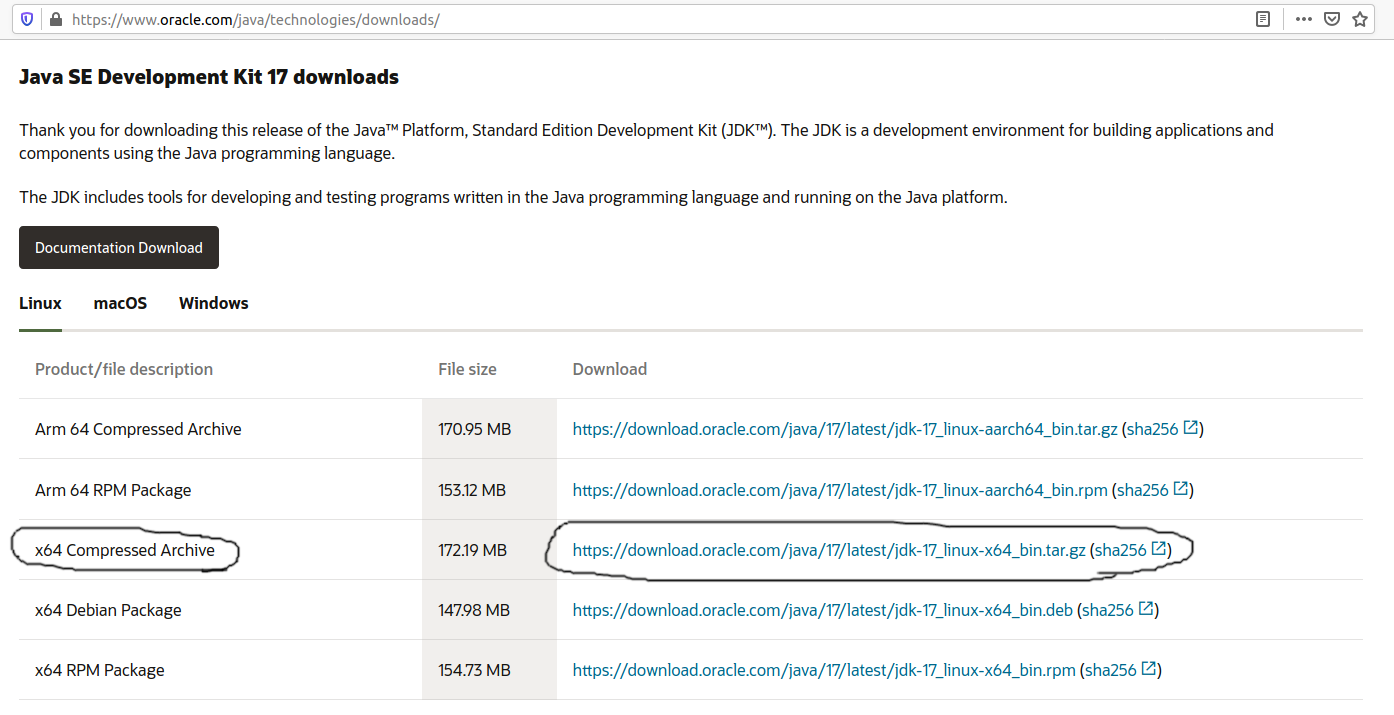The width and height of the screenshot is (1394, 715).
Task: Switch to the Windows tab
Action: point(214,303)
